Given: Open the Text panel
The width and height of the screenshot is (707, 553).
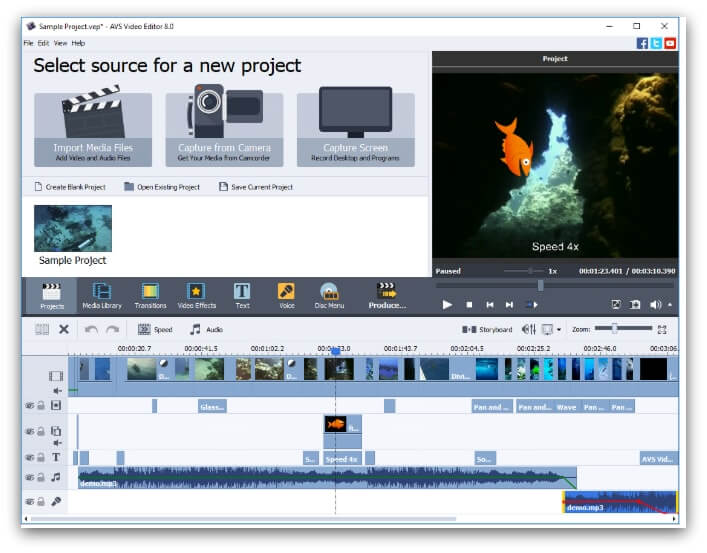Looking at the screenshot, I should (x=242, y=296).
